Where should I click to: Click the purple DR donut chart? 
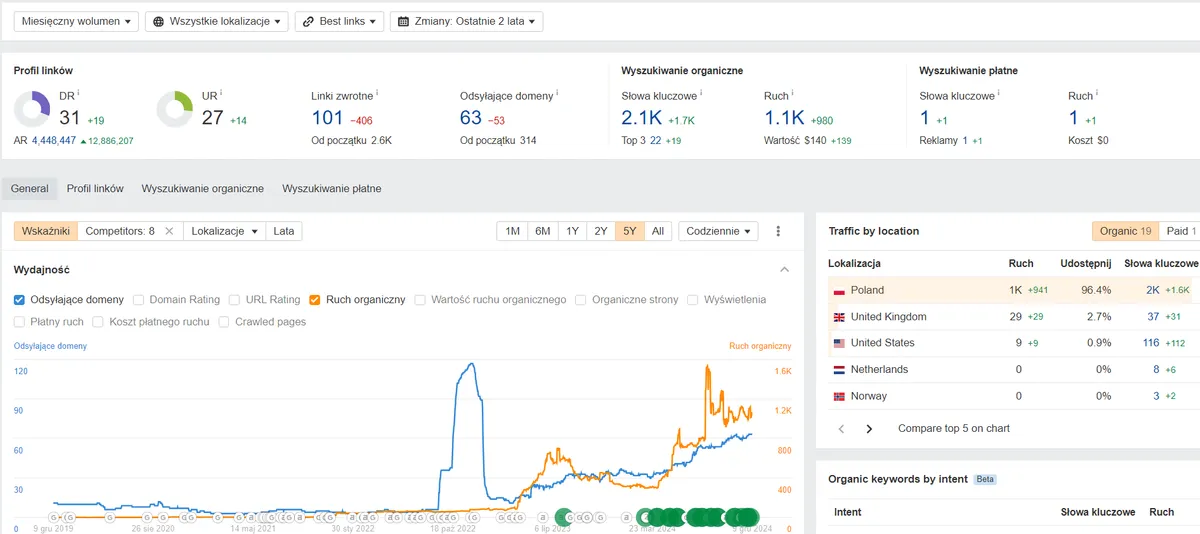coord(33,109)
